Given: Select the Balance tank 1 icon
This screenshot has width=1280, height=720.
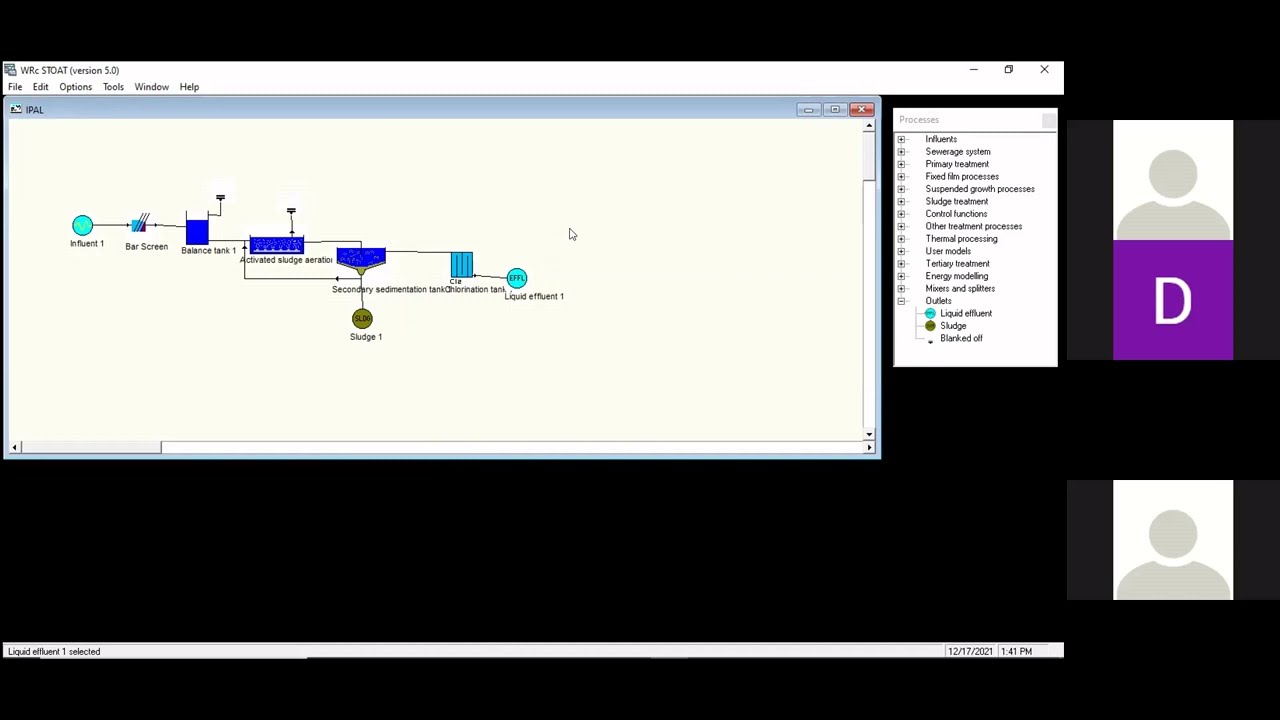Looking at the screenshot, I should coord(197,229).
